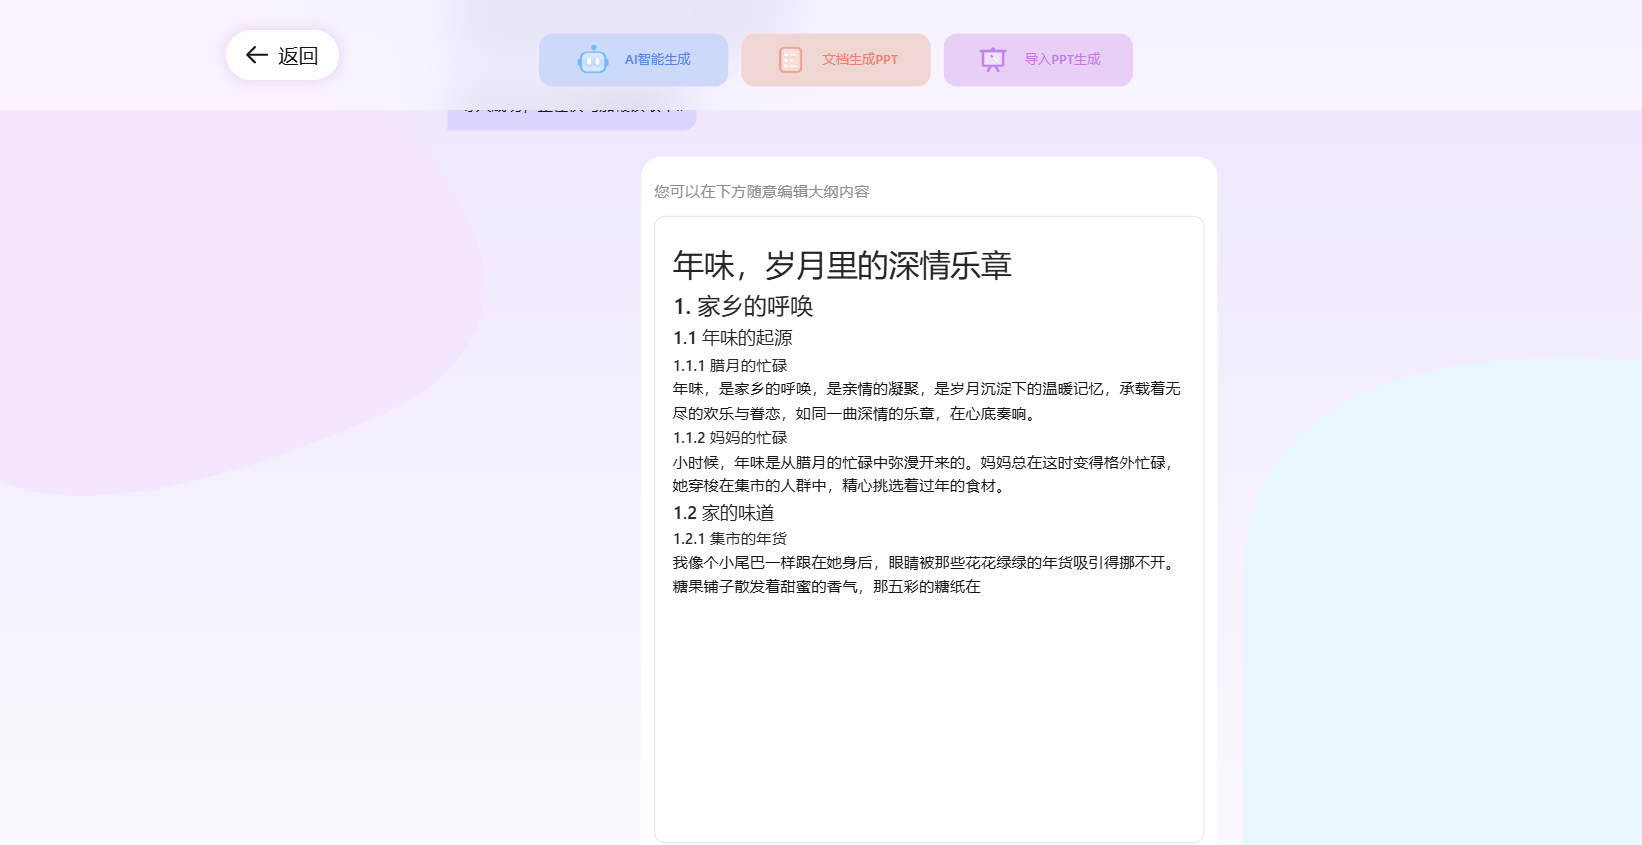Click the back arrow icon
Screen dimensions: 1642x845
pos(257,55)
